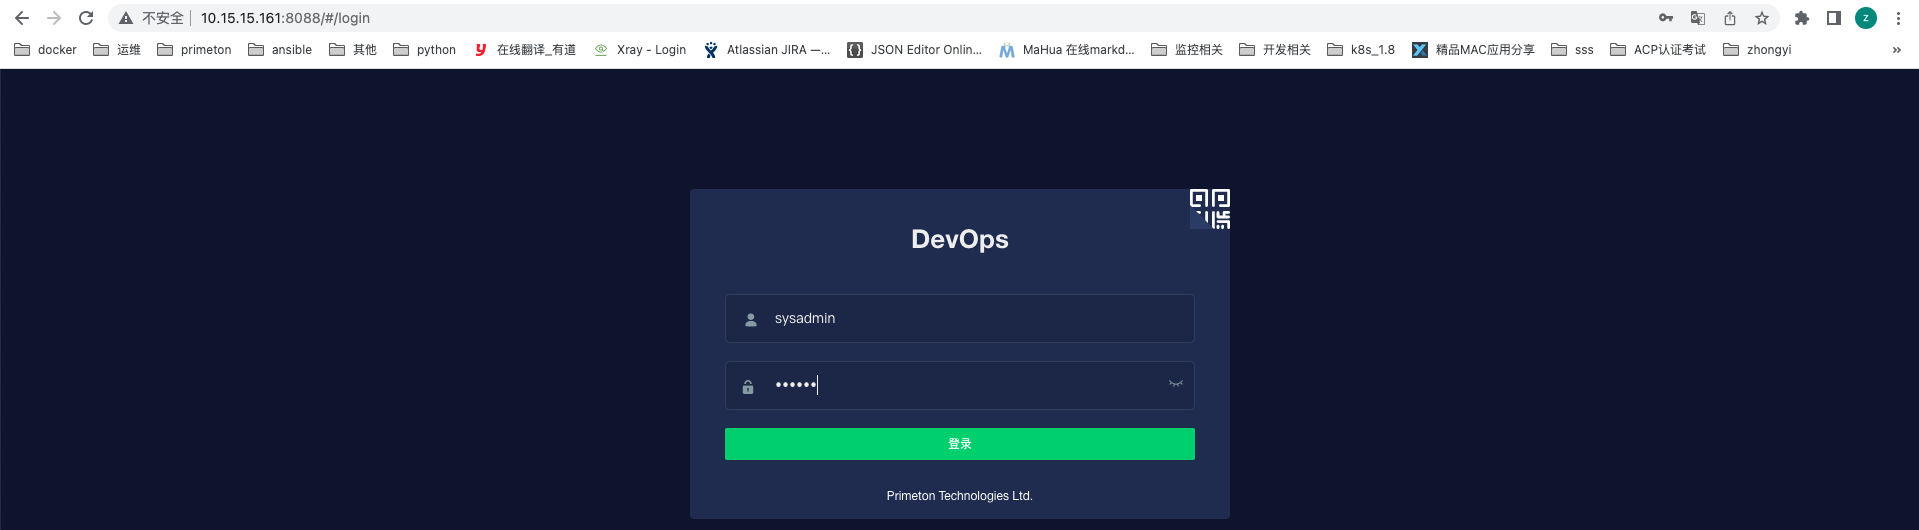The width and height of the screenshot is (1919, 530).
Task: Open the green profile avatar
Action: pos(1866,18)
